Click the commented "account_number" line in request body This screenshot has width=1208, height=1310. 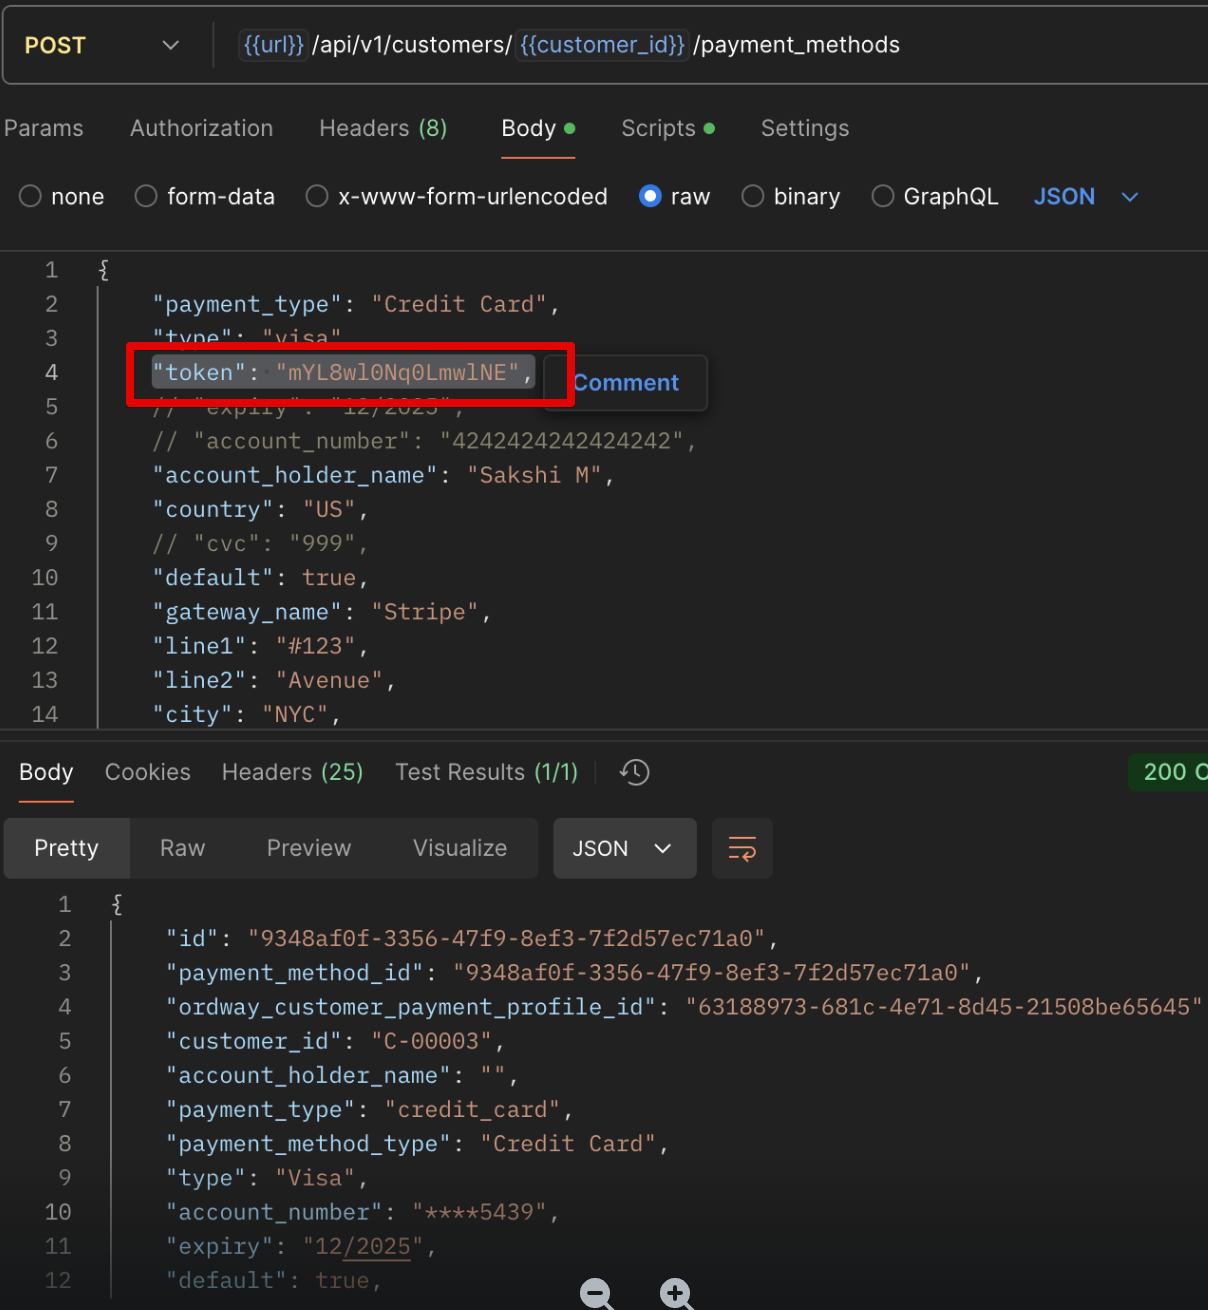pyautogui.click(x=424, y=441)
